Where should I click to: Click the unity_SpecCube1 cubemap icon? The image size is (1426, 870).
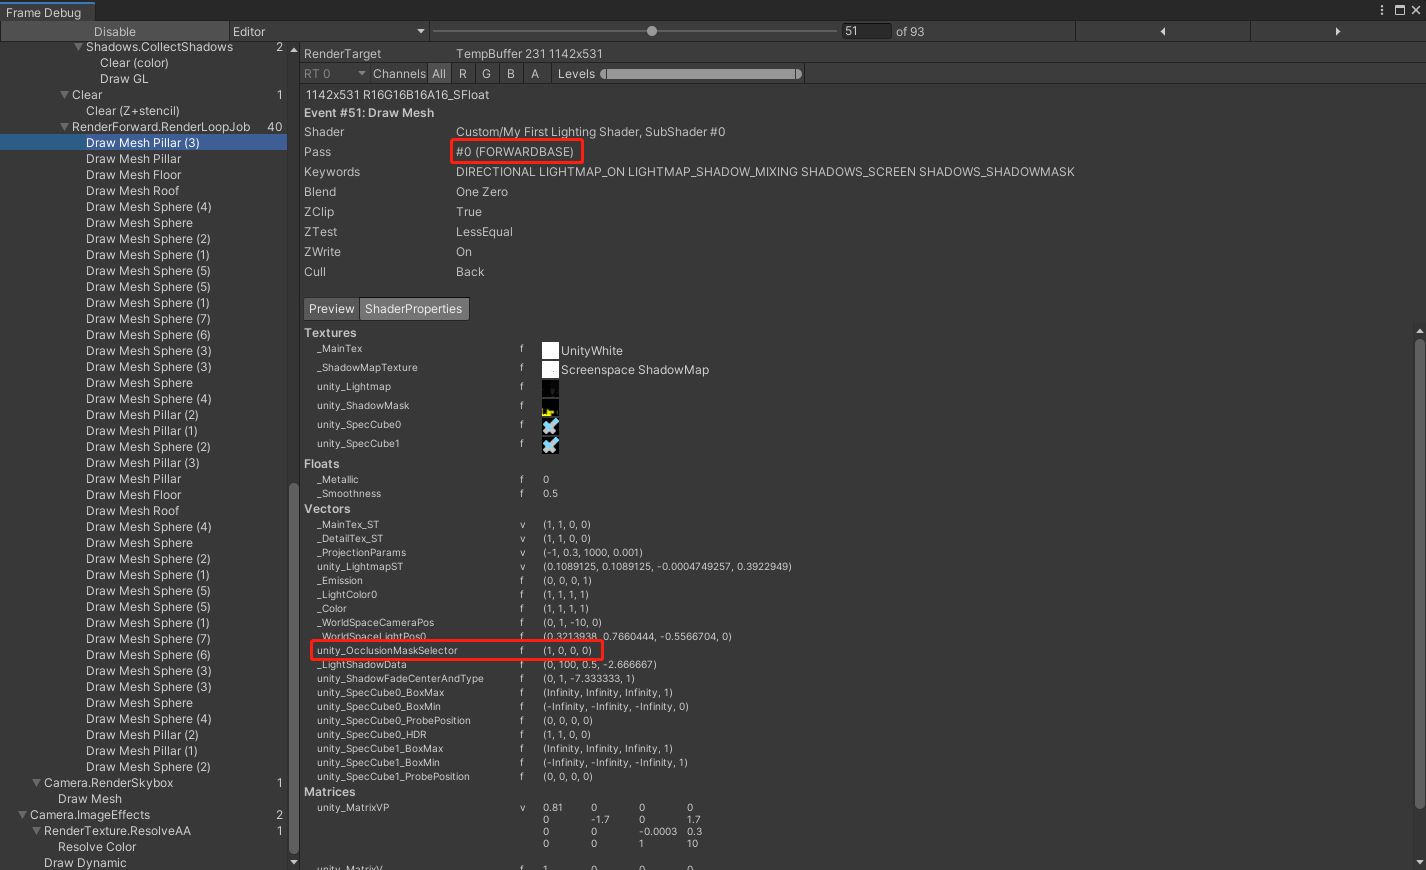(550, 443)
